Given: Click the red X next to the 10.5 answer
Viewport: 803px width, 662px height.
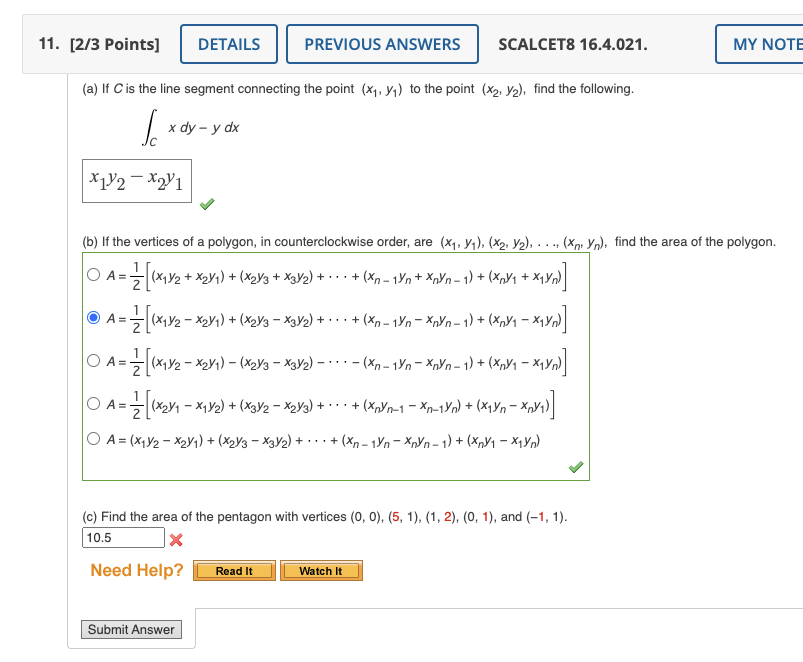Looking at the screenshot, I should [x=178, y=537].
